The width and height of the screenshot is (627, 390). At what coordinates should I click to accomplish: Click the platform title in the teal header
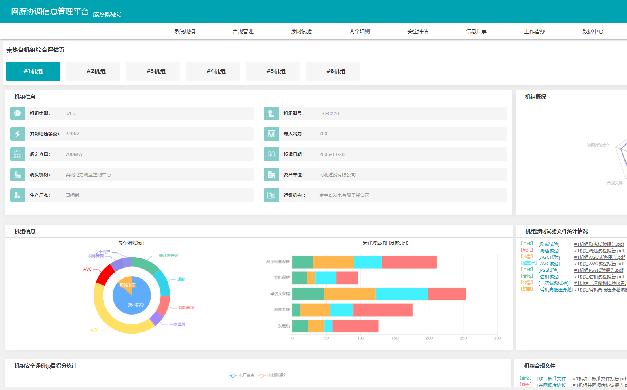point(49,12)
